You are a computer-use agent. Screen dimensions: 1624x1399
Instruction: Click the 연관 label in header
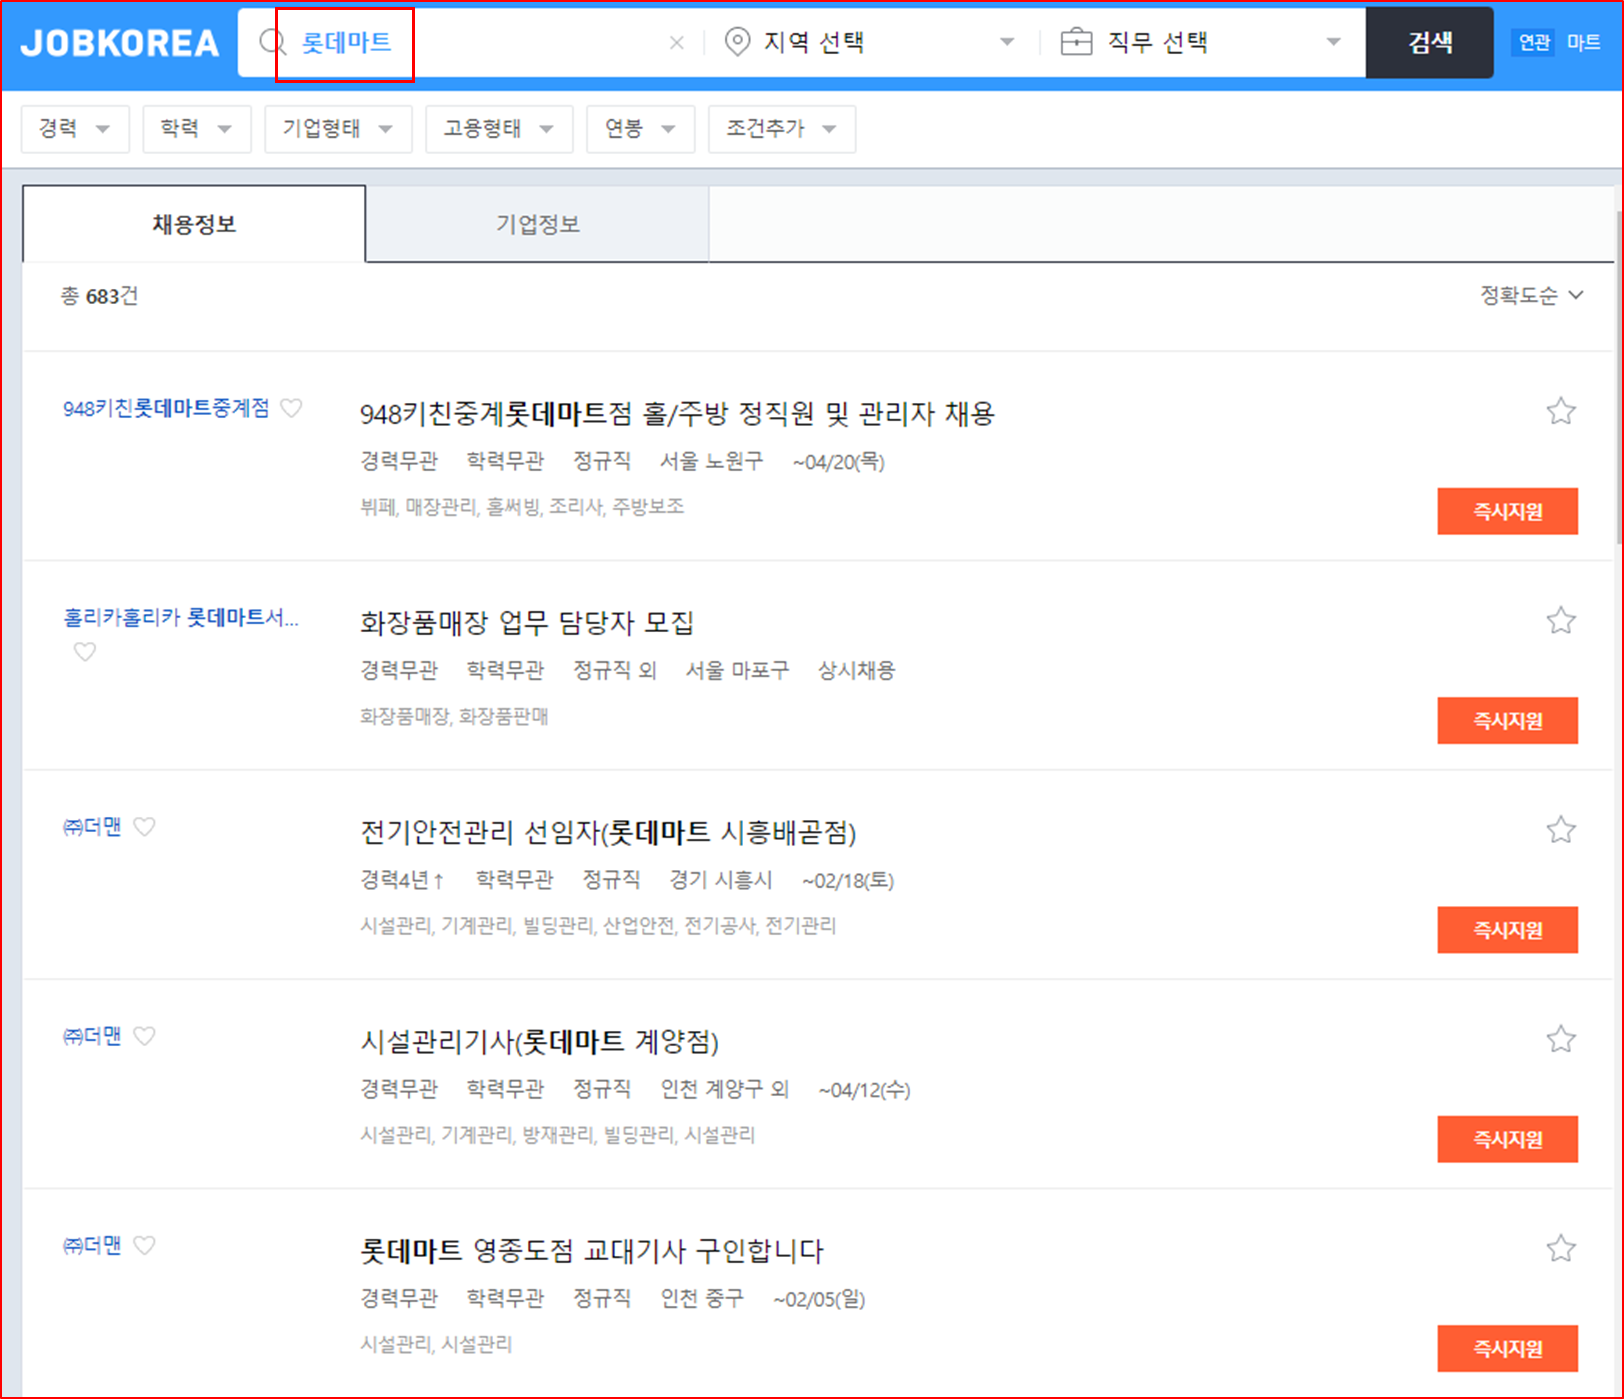pos(1534,42)
